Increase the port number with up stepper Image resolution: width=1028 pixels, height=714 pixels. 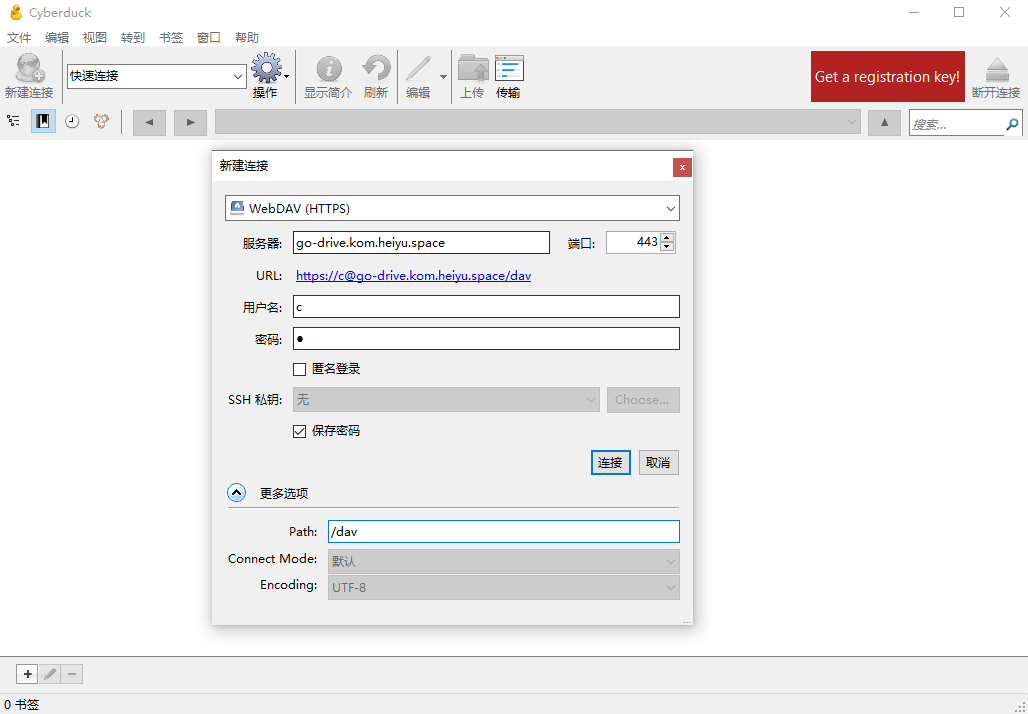[667, 238]
